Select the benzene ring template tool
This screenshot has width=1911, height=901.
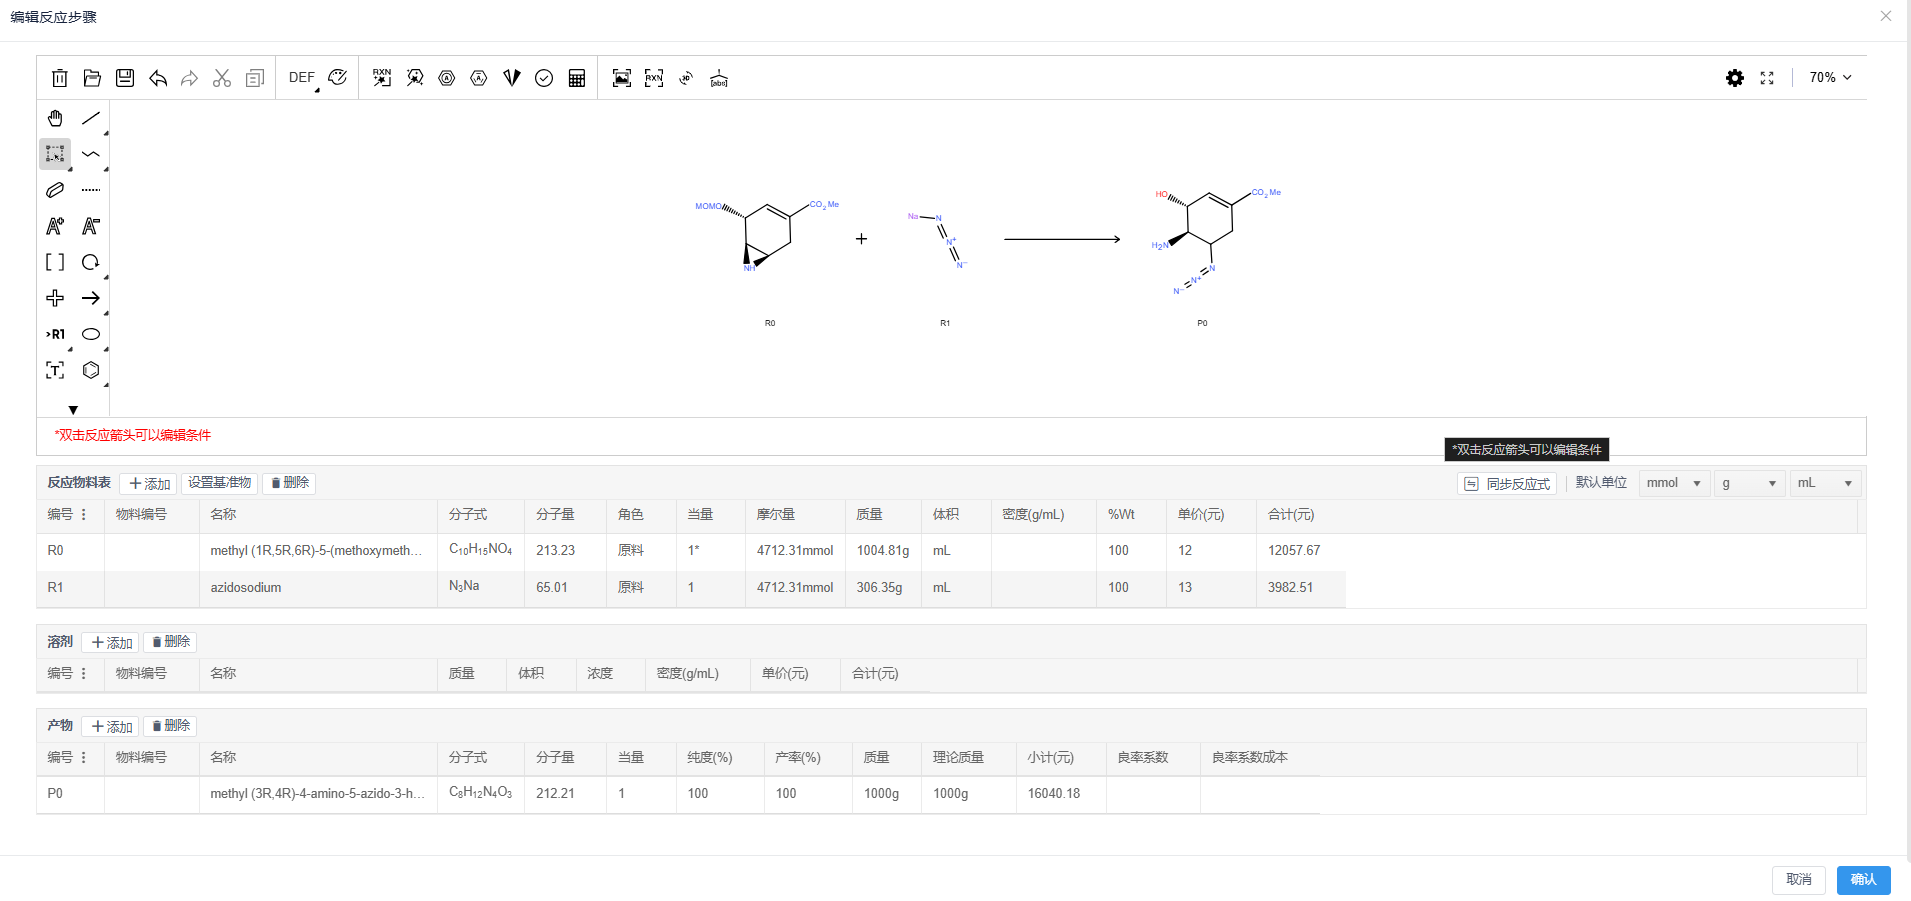(x=91, y=370)
